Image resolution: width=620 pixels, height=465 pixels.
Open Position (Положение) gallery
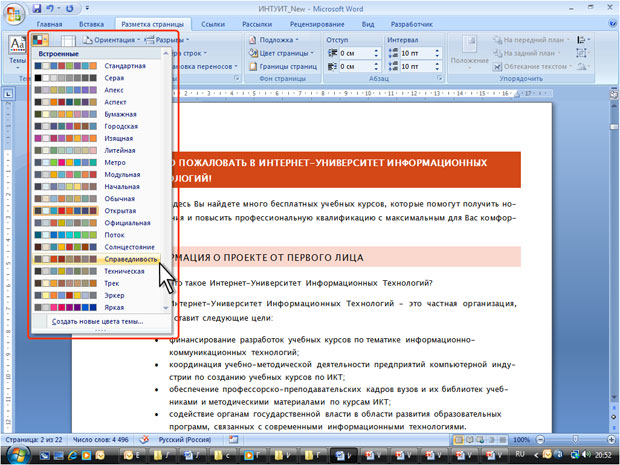(x=470, y=53)
